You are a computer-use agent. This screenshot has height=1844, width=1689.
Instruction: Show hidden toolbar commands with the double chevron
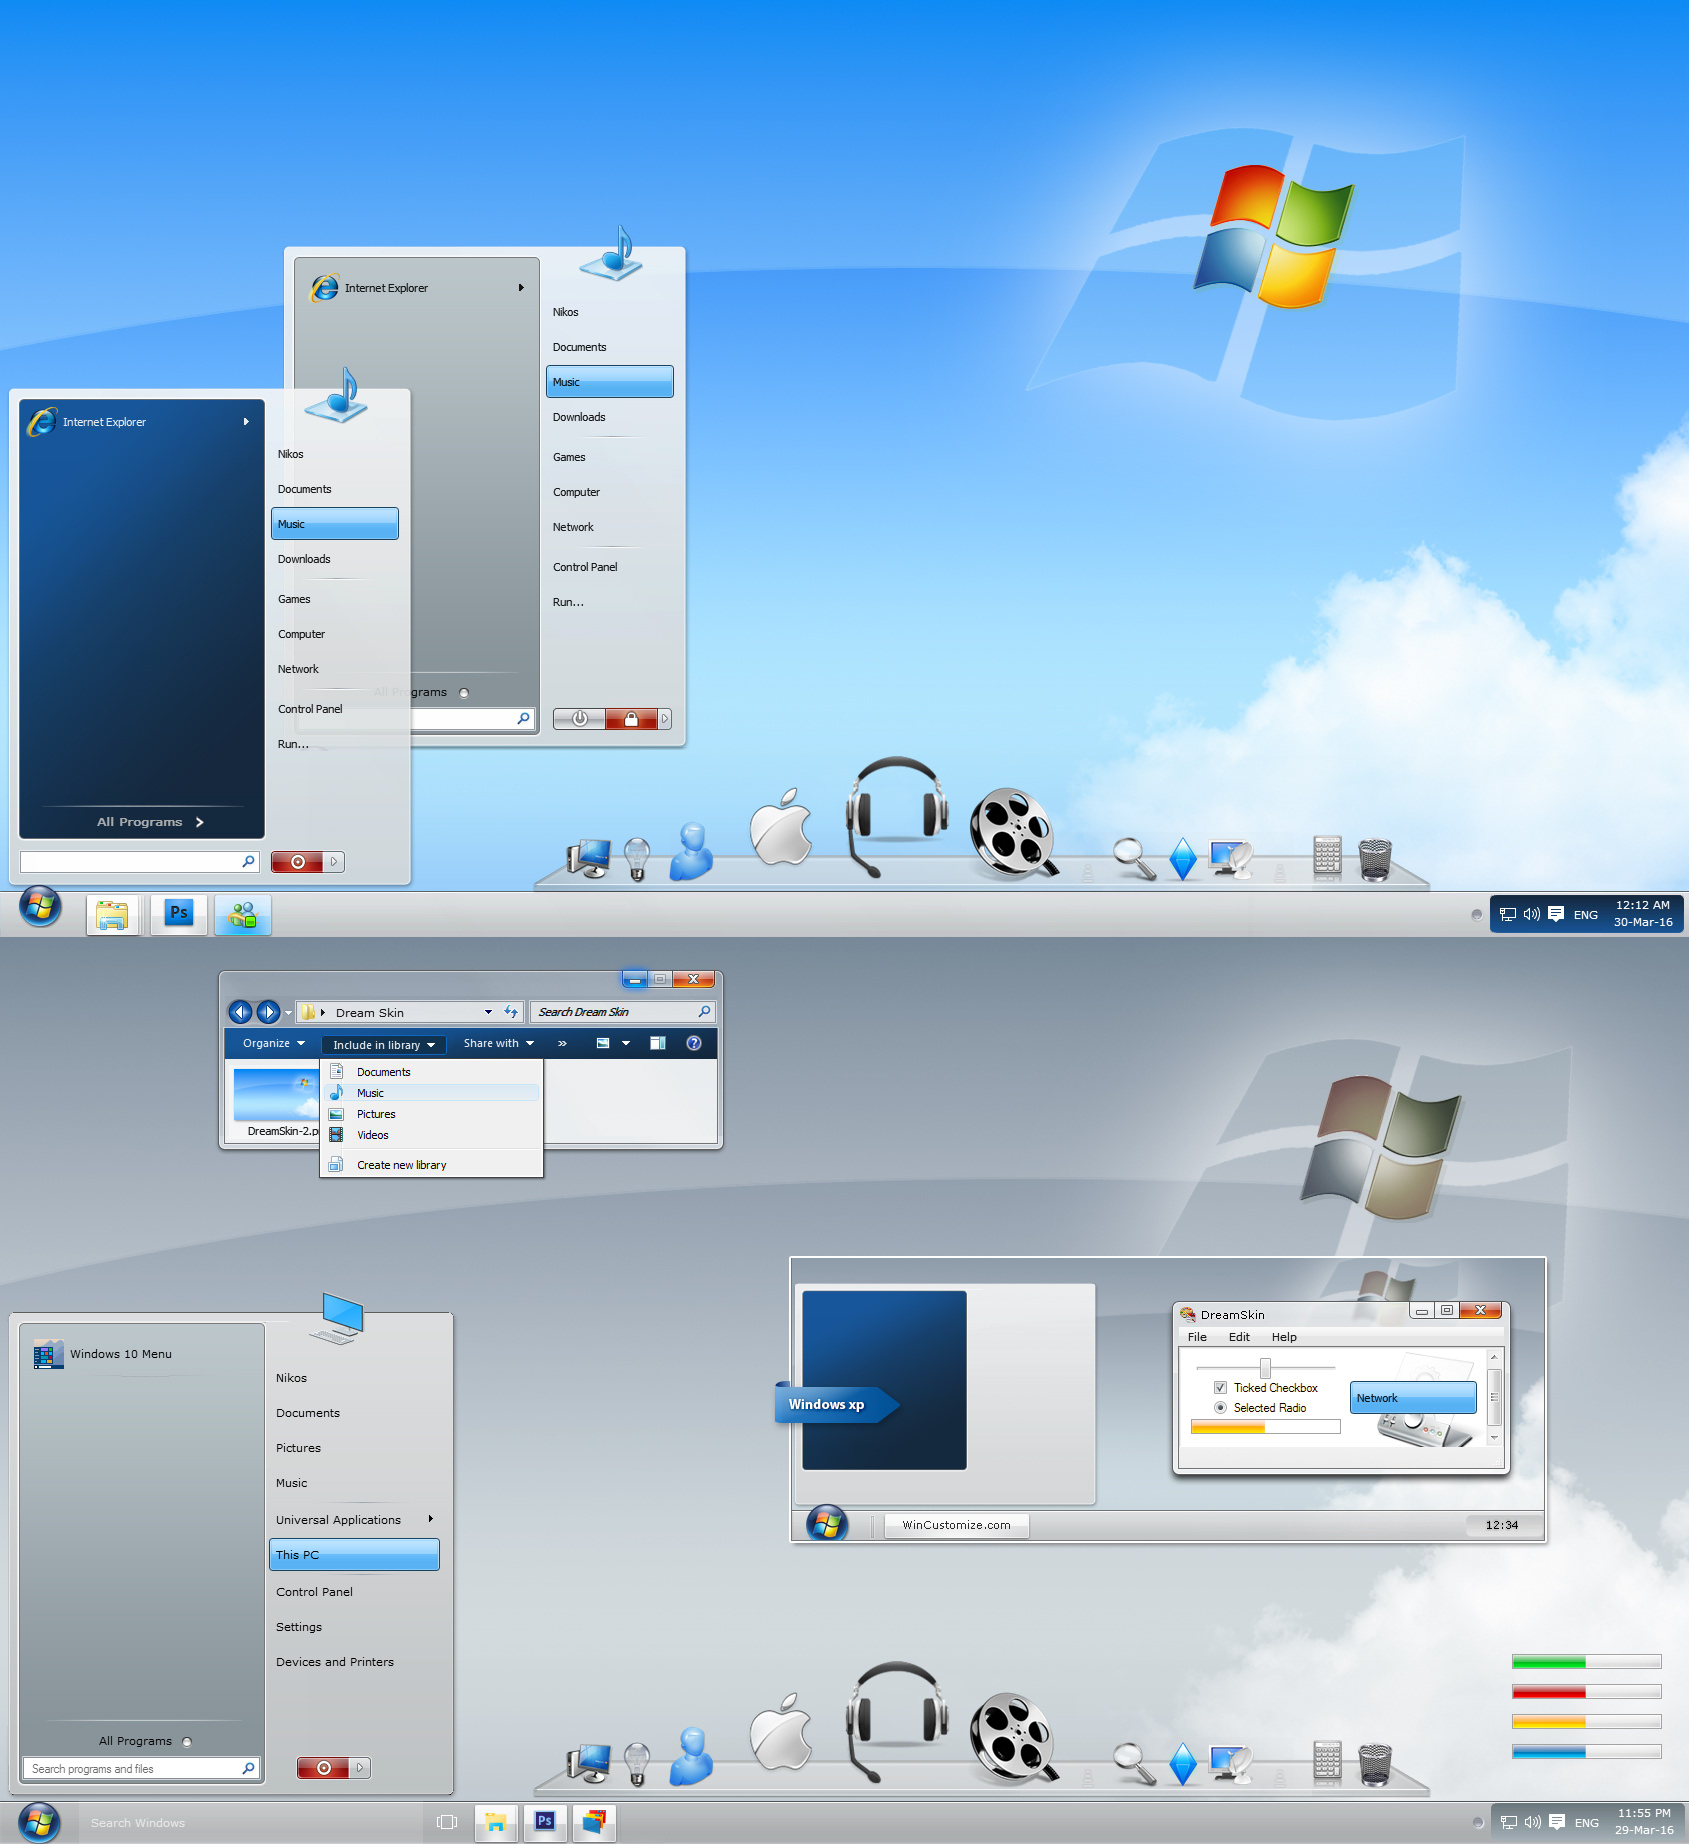coord(562,1043)
